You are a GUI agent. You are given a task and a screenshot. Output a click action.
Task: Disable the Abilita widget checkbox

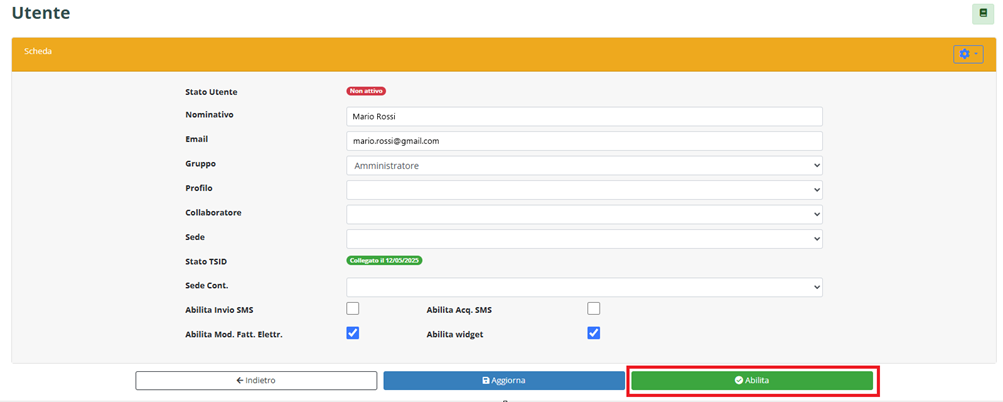[594, 333]
